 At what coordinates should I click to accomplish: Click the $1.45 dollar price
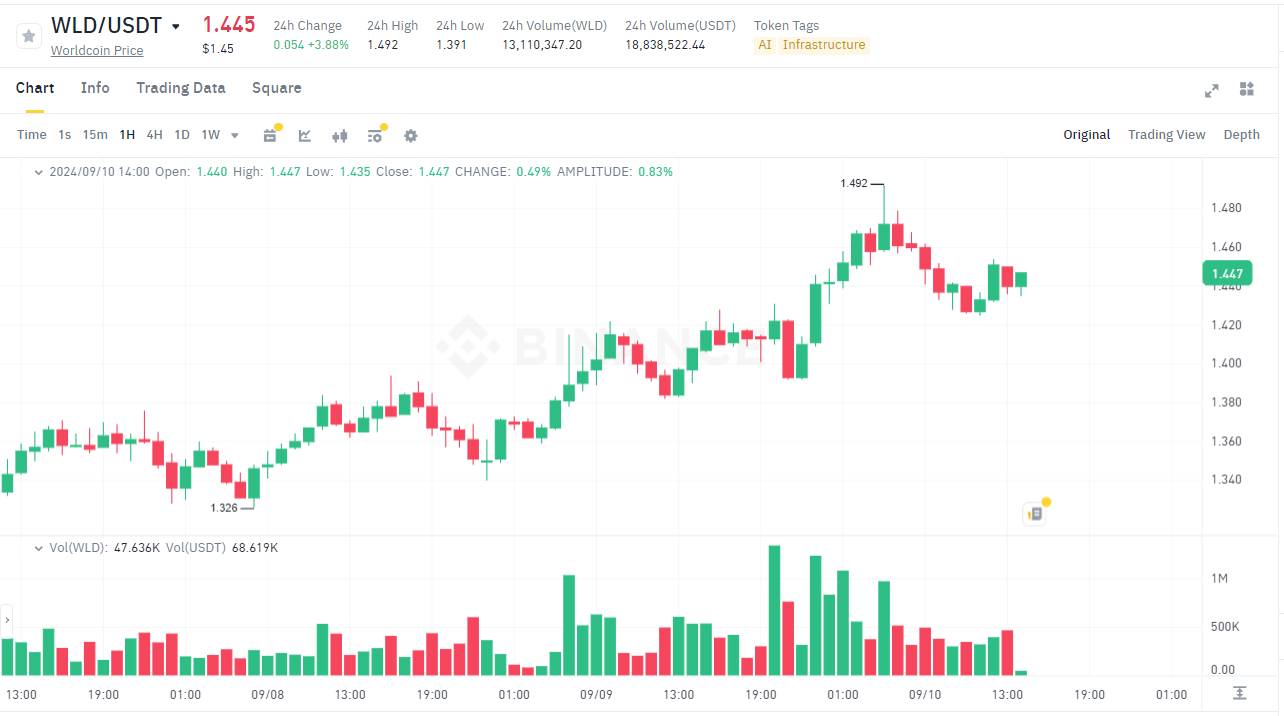pos(218,49)
